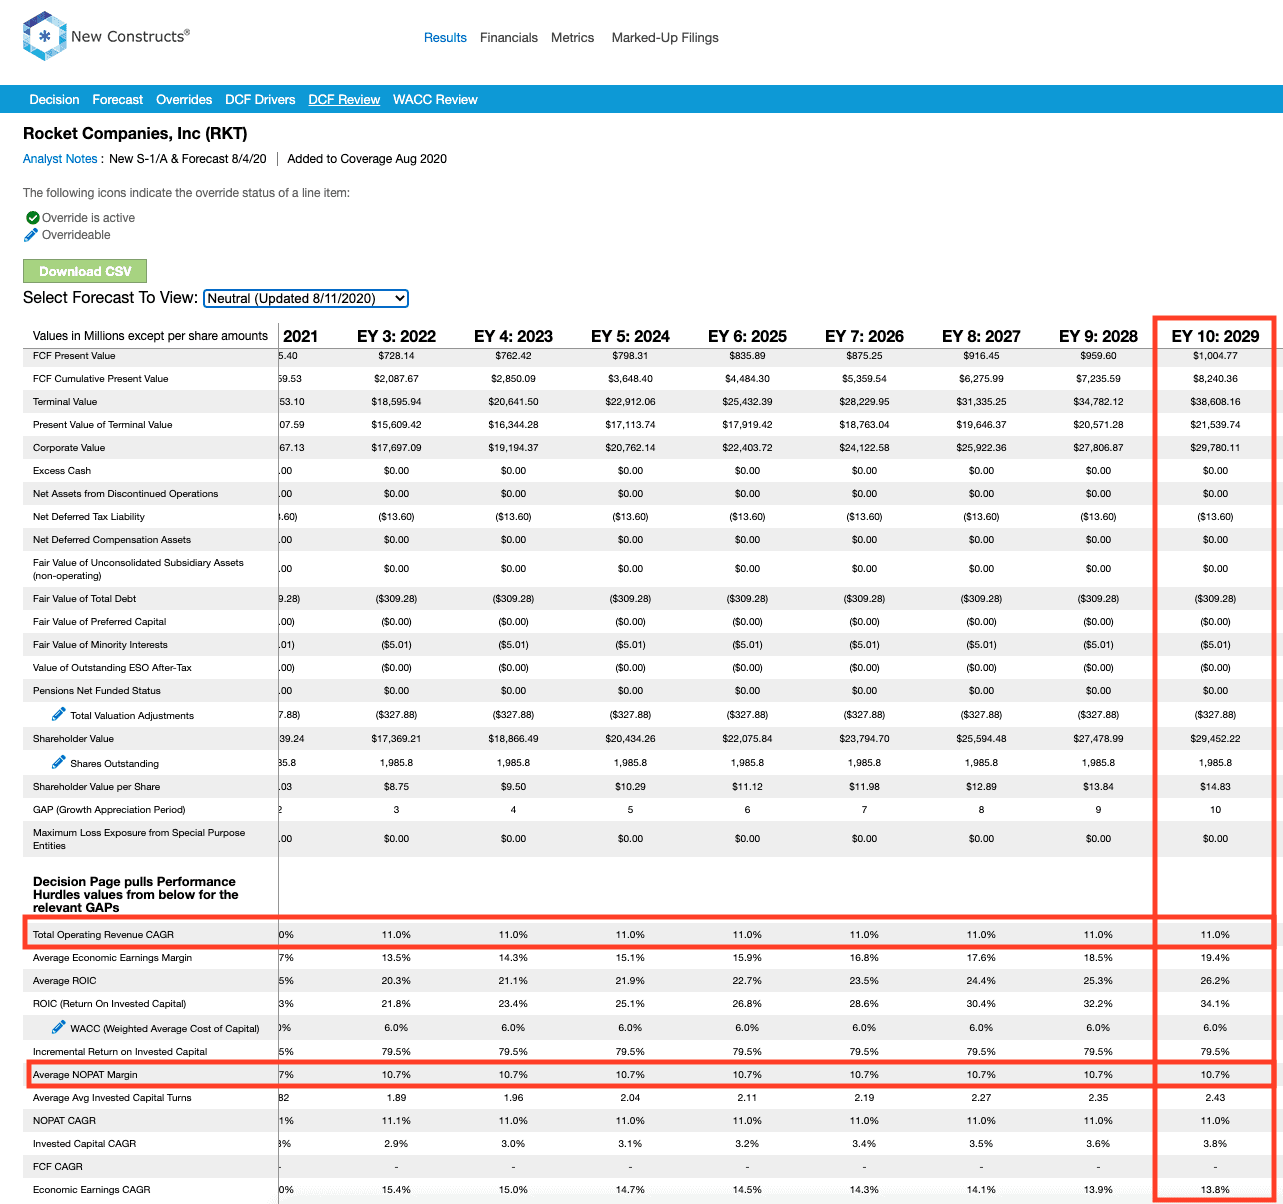The width and height of the screenshot is (1283, 1204).
Task: Click the New Constructs hexagon logo
Action: (44, 37)
